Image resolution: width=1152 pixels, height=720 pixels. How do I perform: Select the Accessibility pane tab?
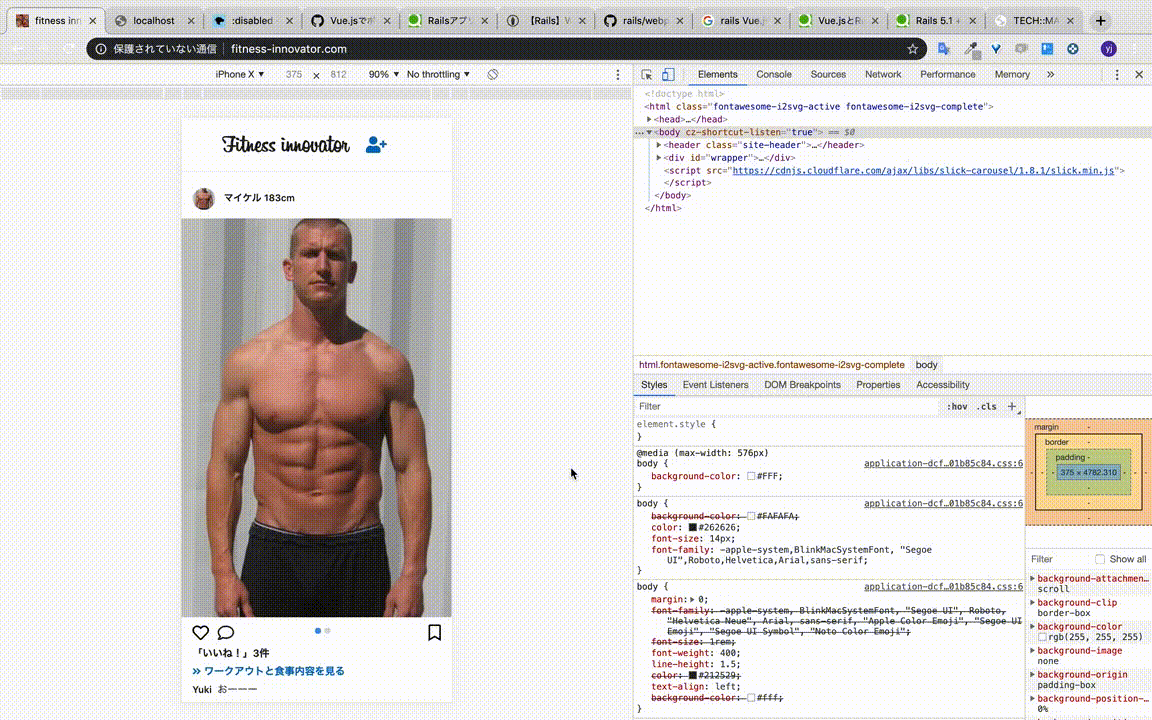(942, 385)
